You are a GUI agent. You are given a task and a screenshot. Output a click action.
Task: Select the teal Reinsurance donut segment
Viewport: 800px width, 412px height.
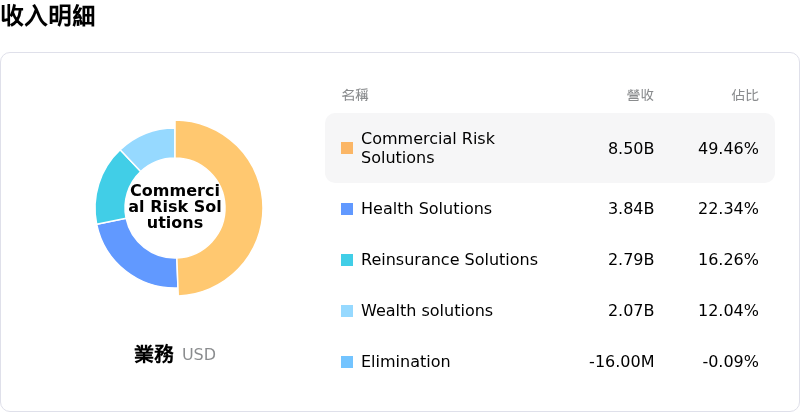click(113, 188)
